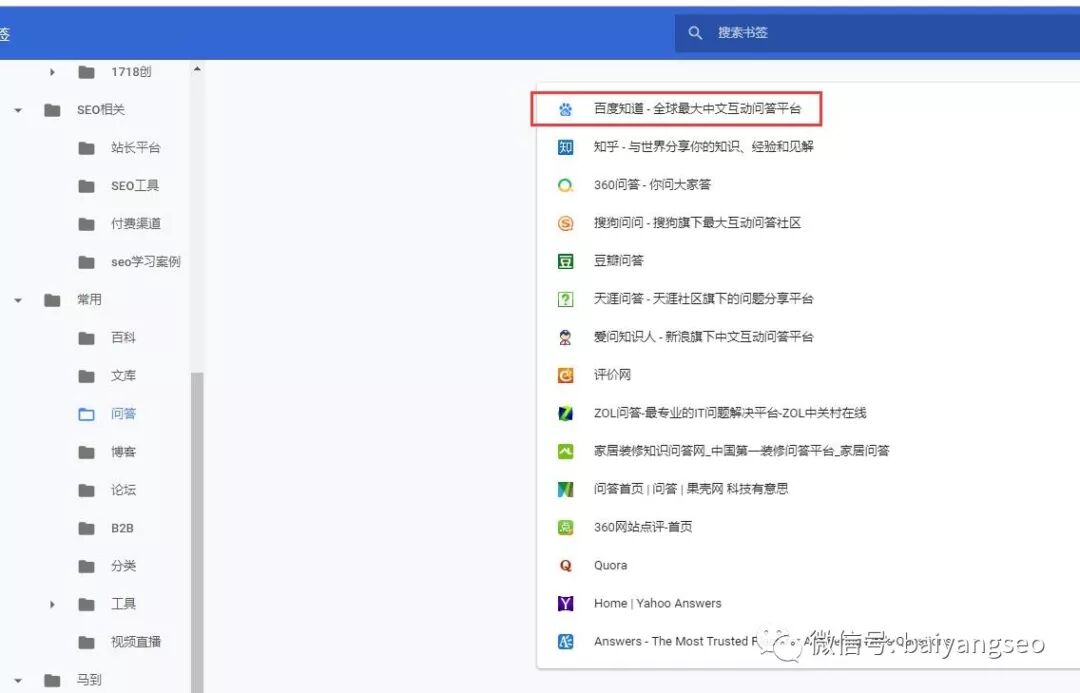1080x693 pixels.
Task: Open Home | Yahoo Answers bookmark
Action: coord(658,603)
